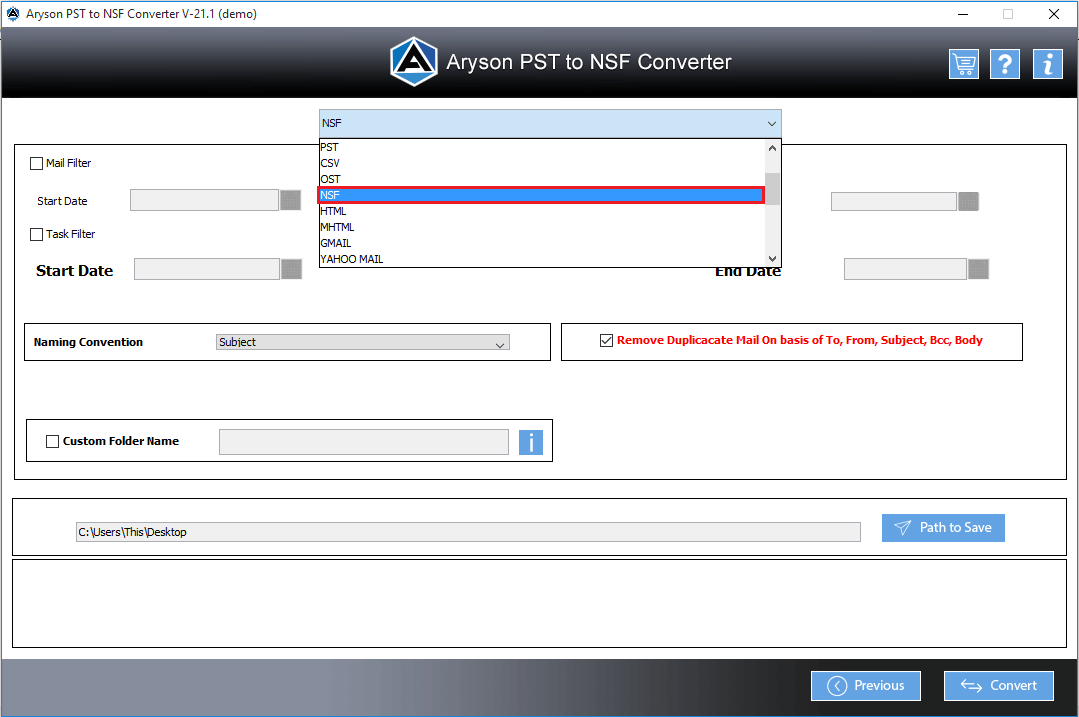Choose CSV from the format list
This screenshot has width=1079, height=717.
[542, 163]
